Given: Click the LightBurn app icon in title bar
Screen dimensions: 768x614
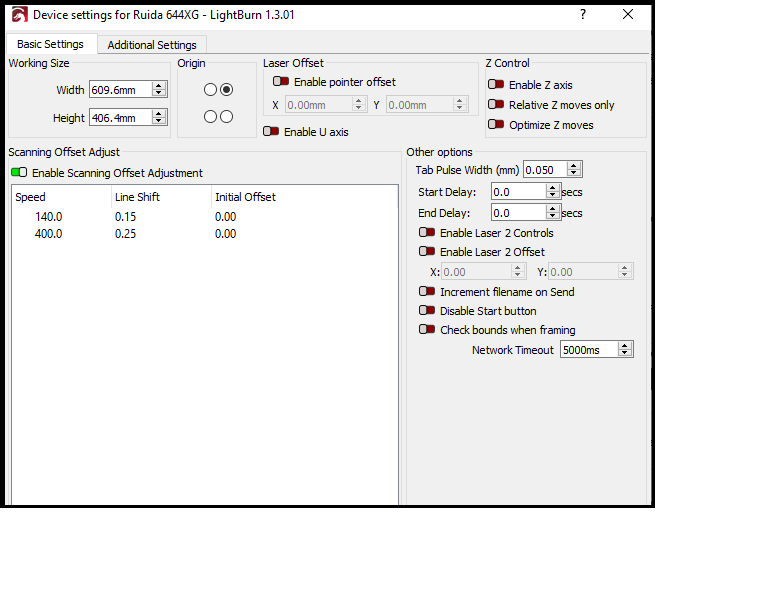Looking at the screenshot, I should click(x=20, y=15).
